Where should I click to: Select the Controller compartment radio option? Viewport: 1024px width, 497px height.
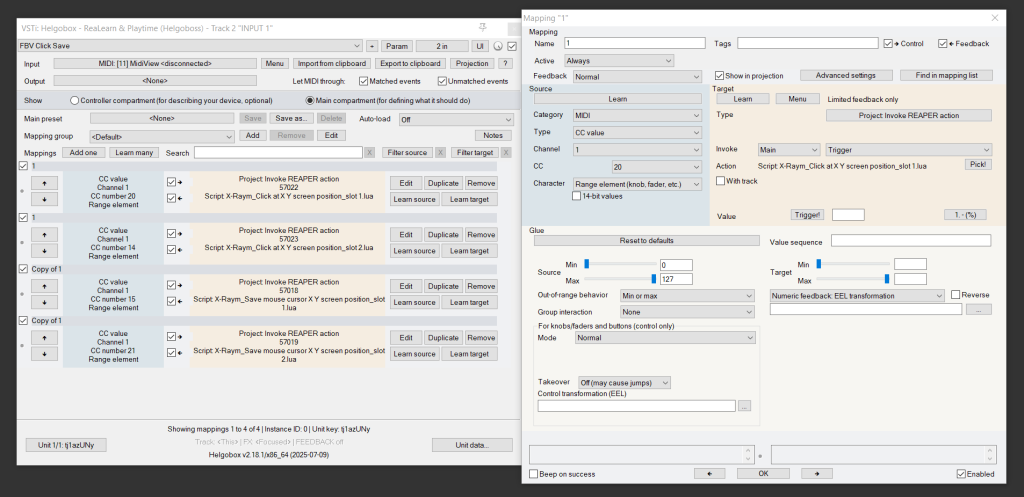click(74, 101)
